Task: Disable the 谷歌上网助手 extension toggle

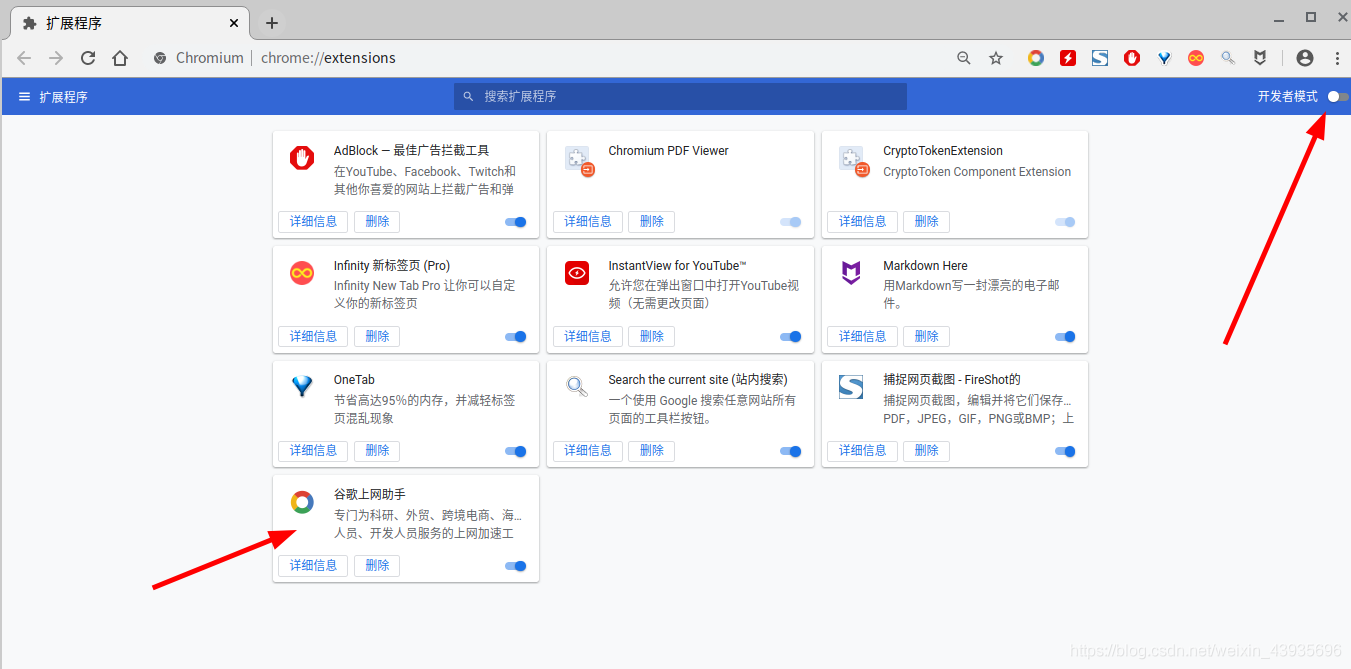Action: coord(516,566)
